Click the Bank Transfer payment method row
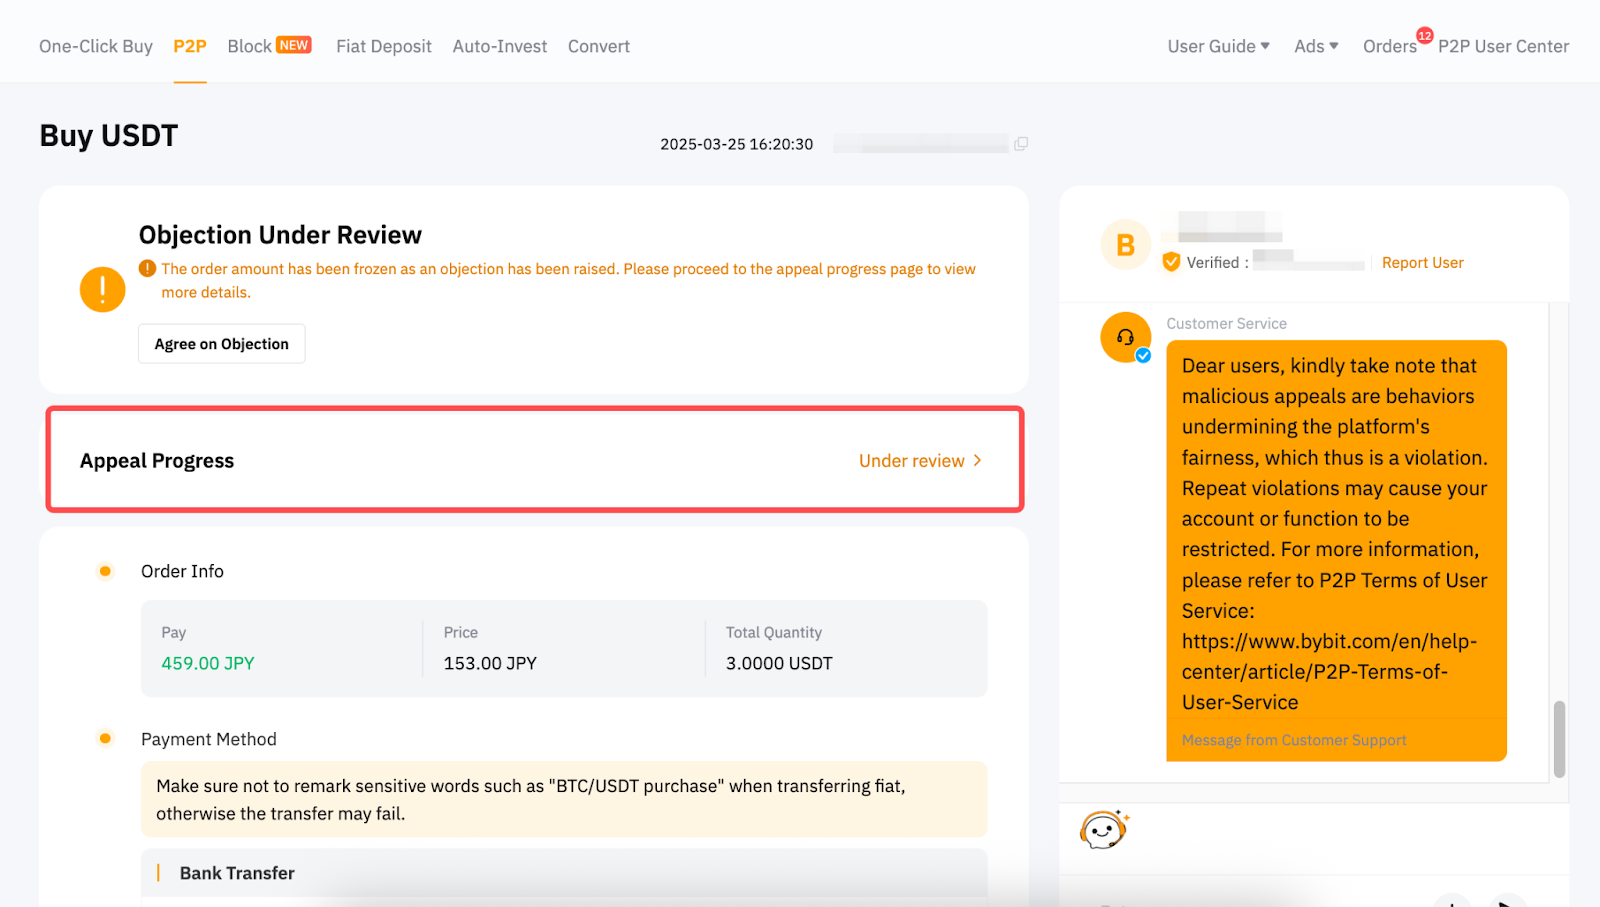This screenshot has width=1600, height=907. click(237, 873)
